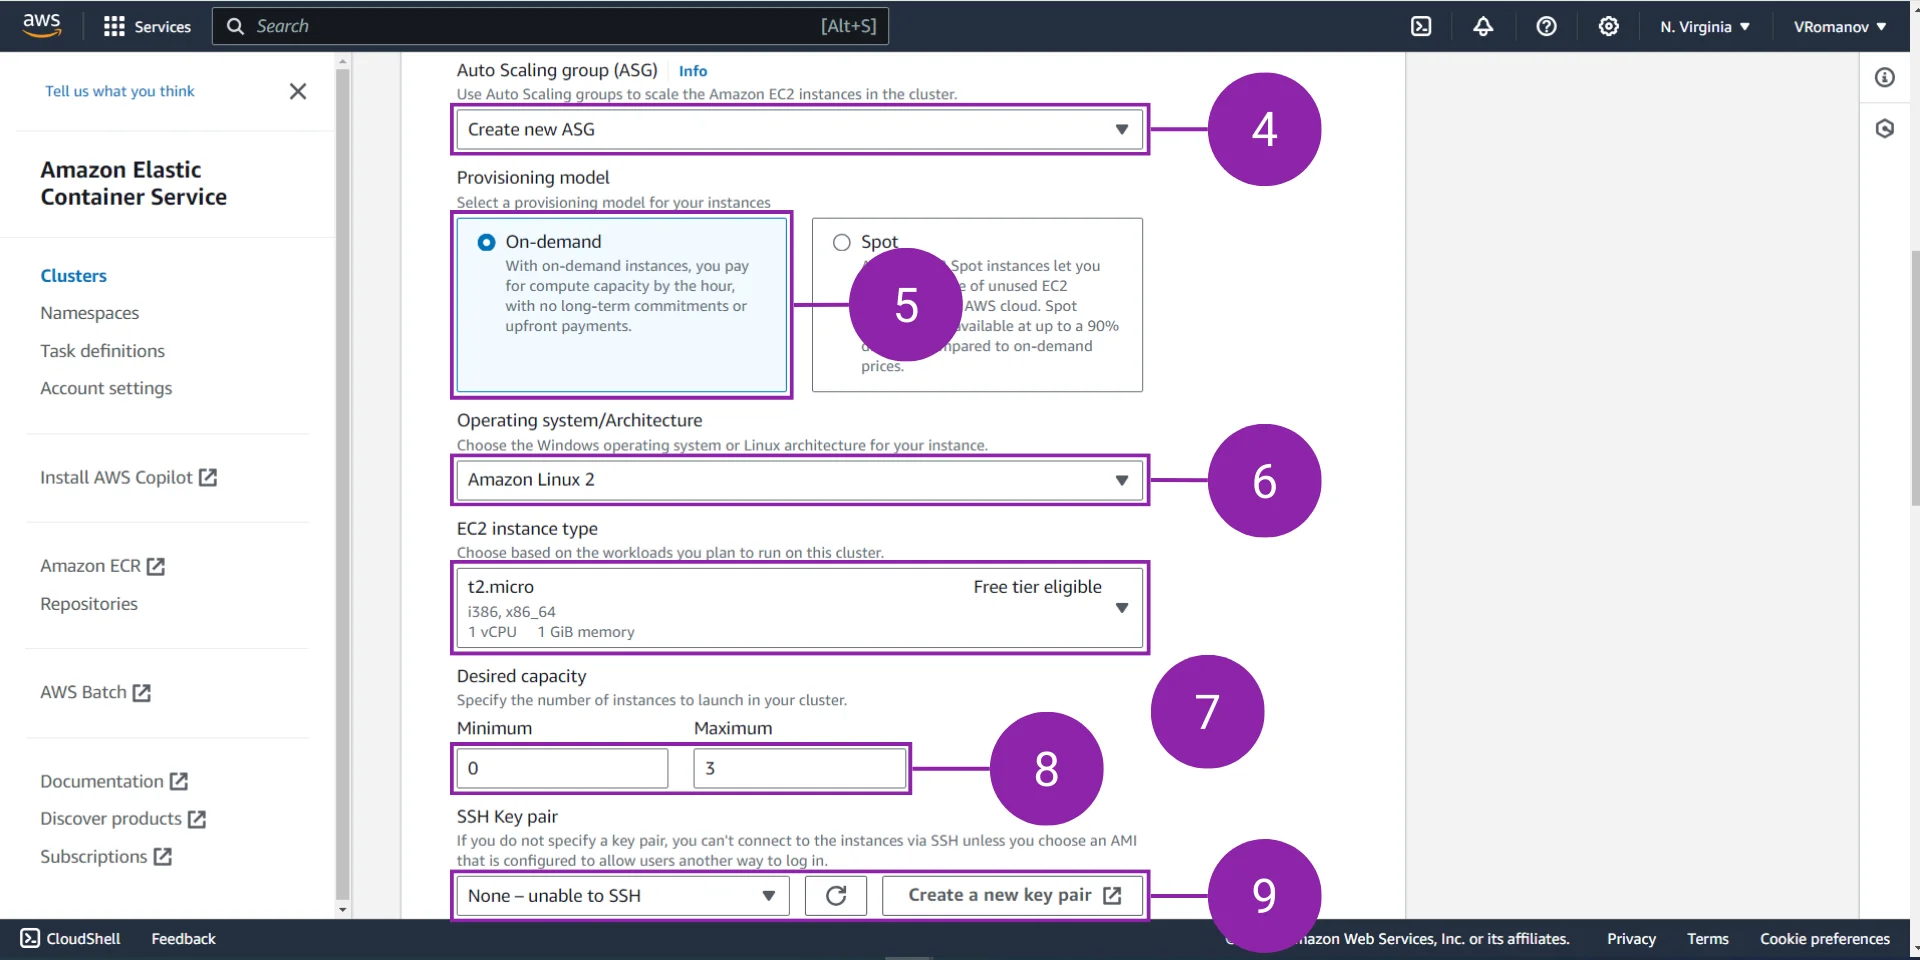This screenshot has height=960, width=1920.
Task: Click external link icon next to Discover products
Action: point(197,819)
